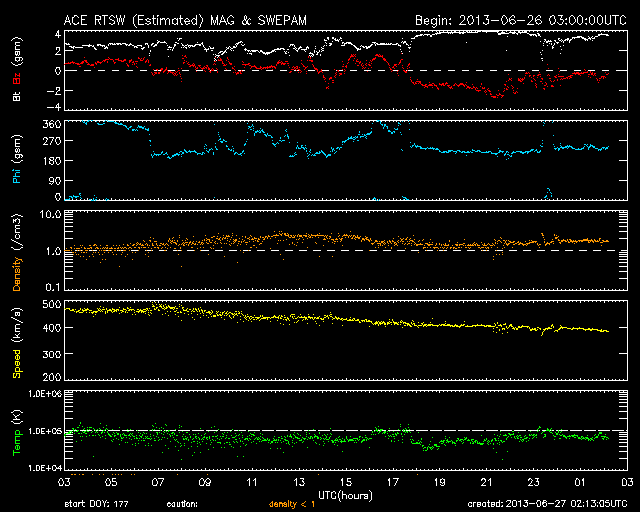Select the "start DOY: 177" footer text
Screen dimensions: 640x512
(96, 504)
